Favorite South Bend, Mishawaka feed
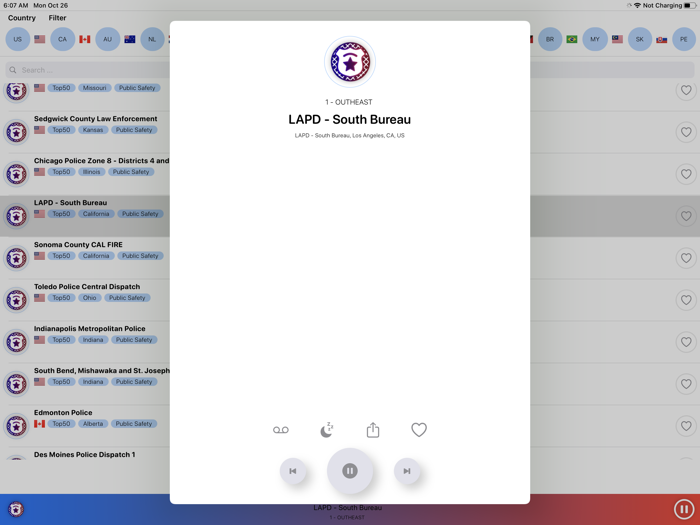Viewport: 700px width, 525px height. [686, 384]
